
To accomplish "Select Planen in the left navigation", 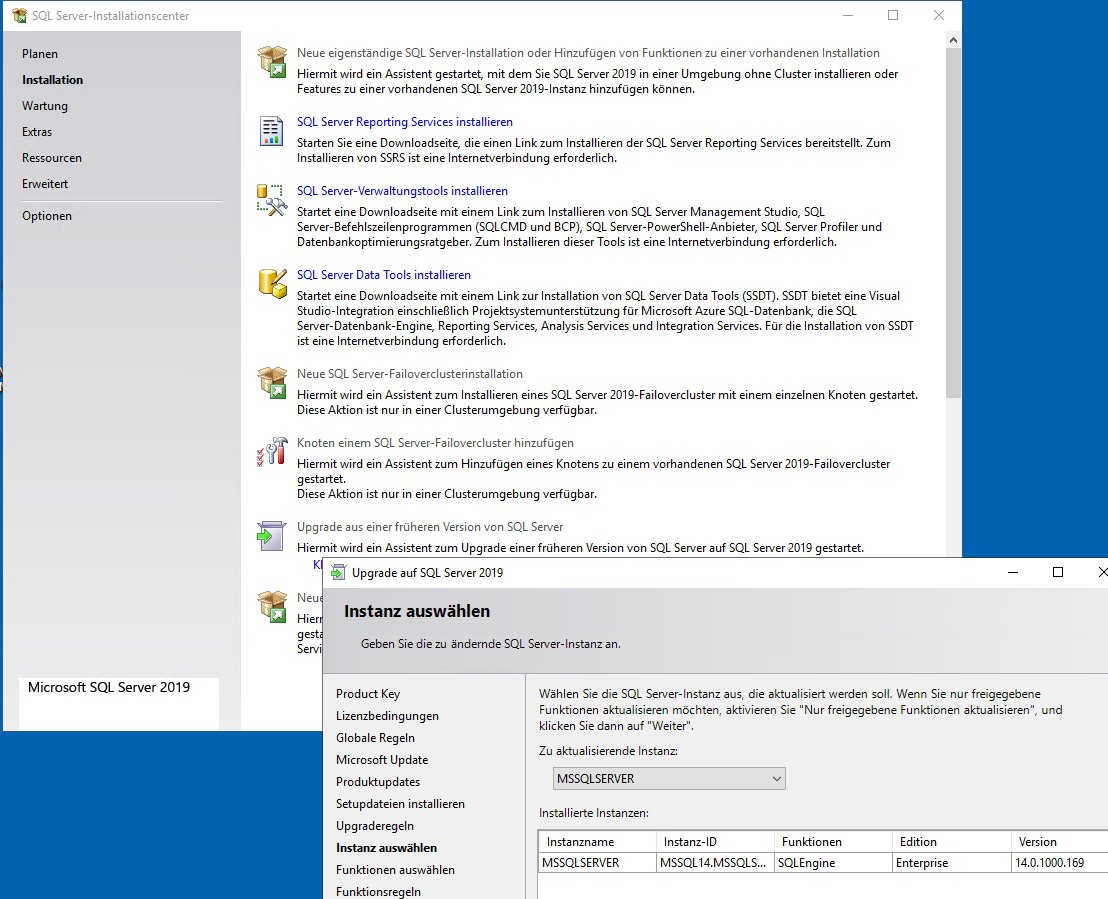I will pos(40,54).
